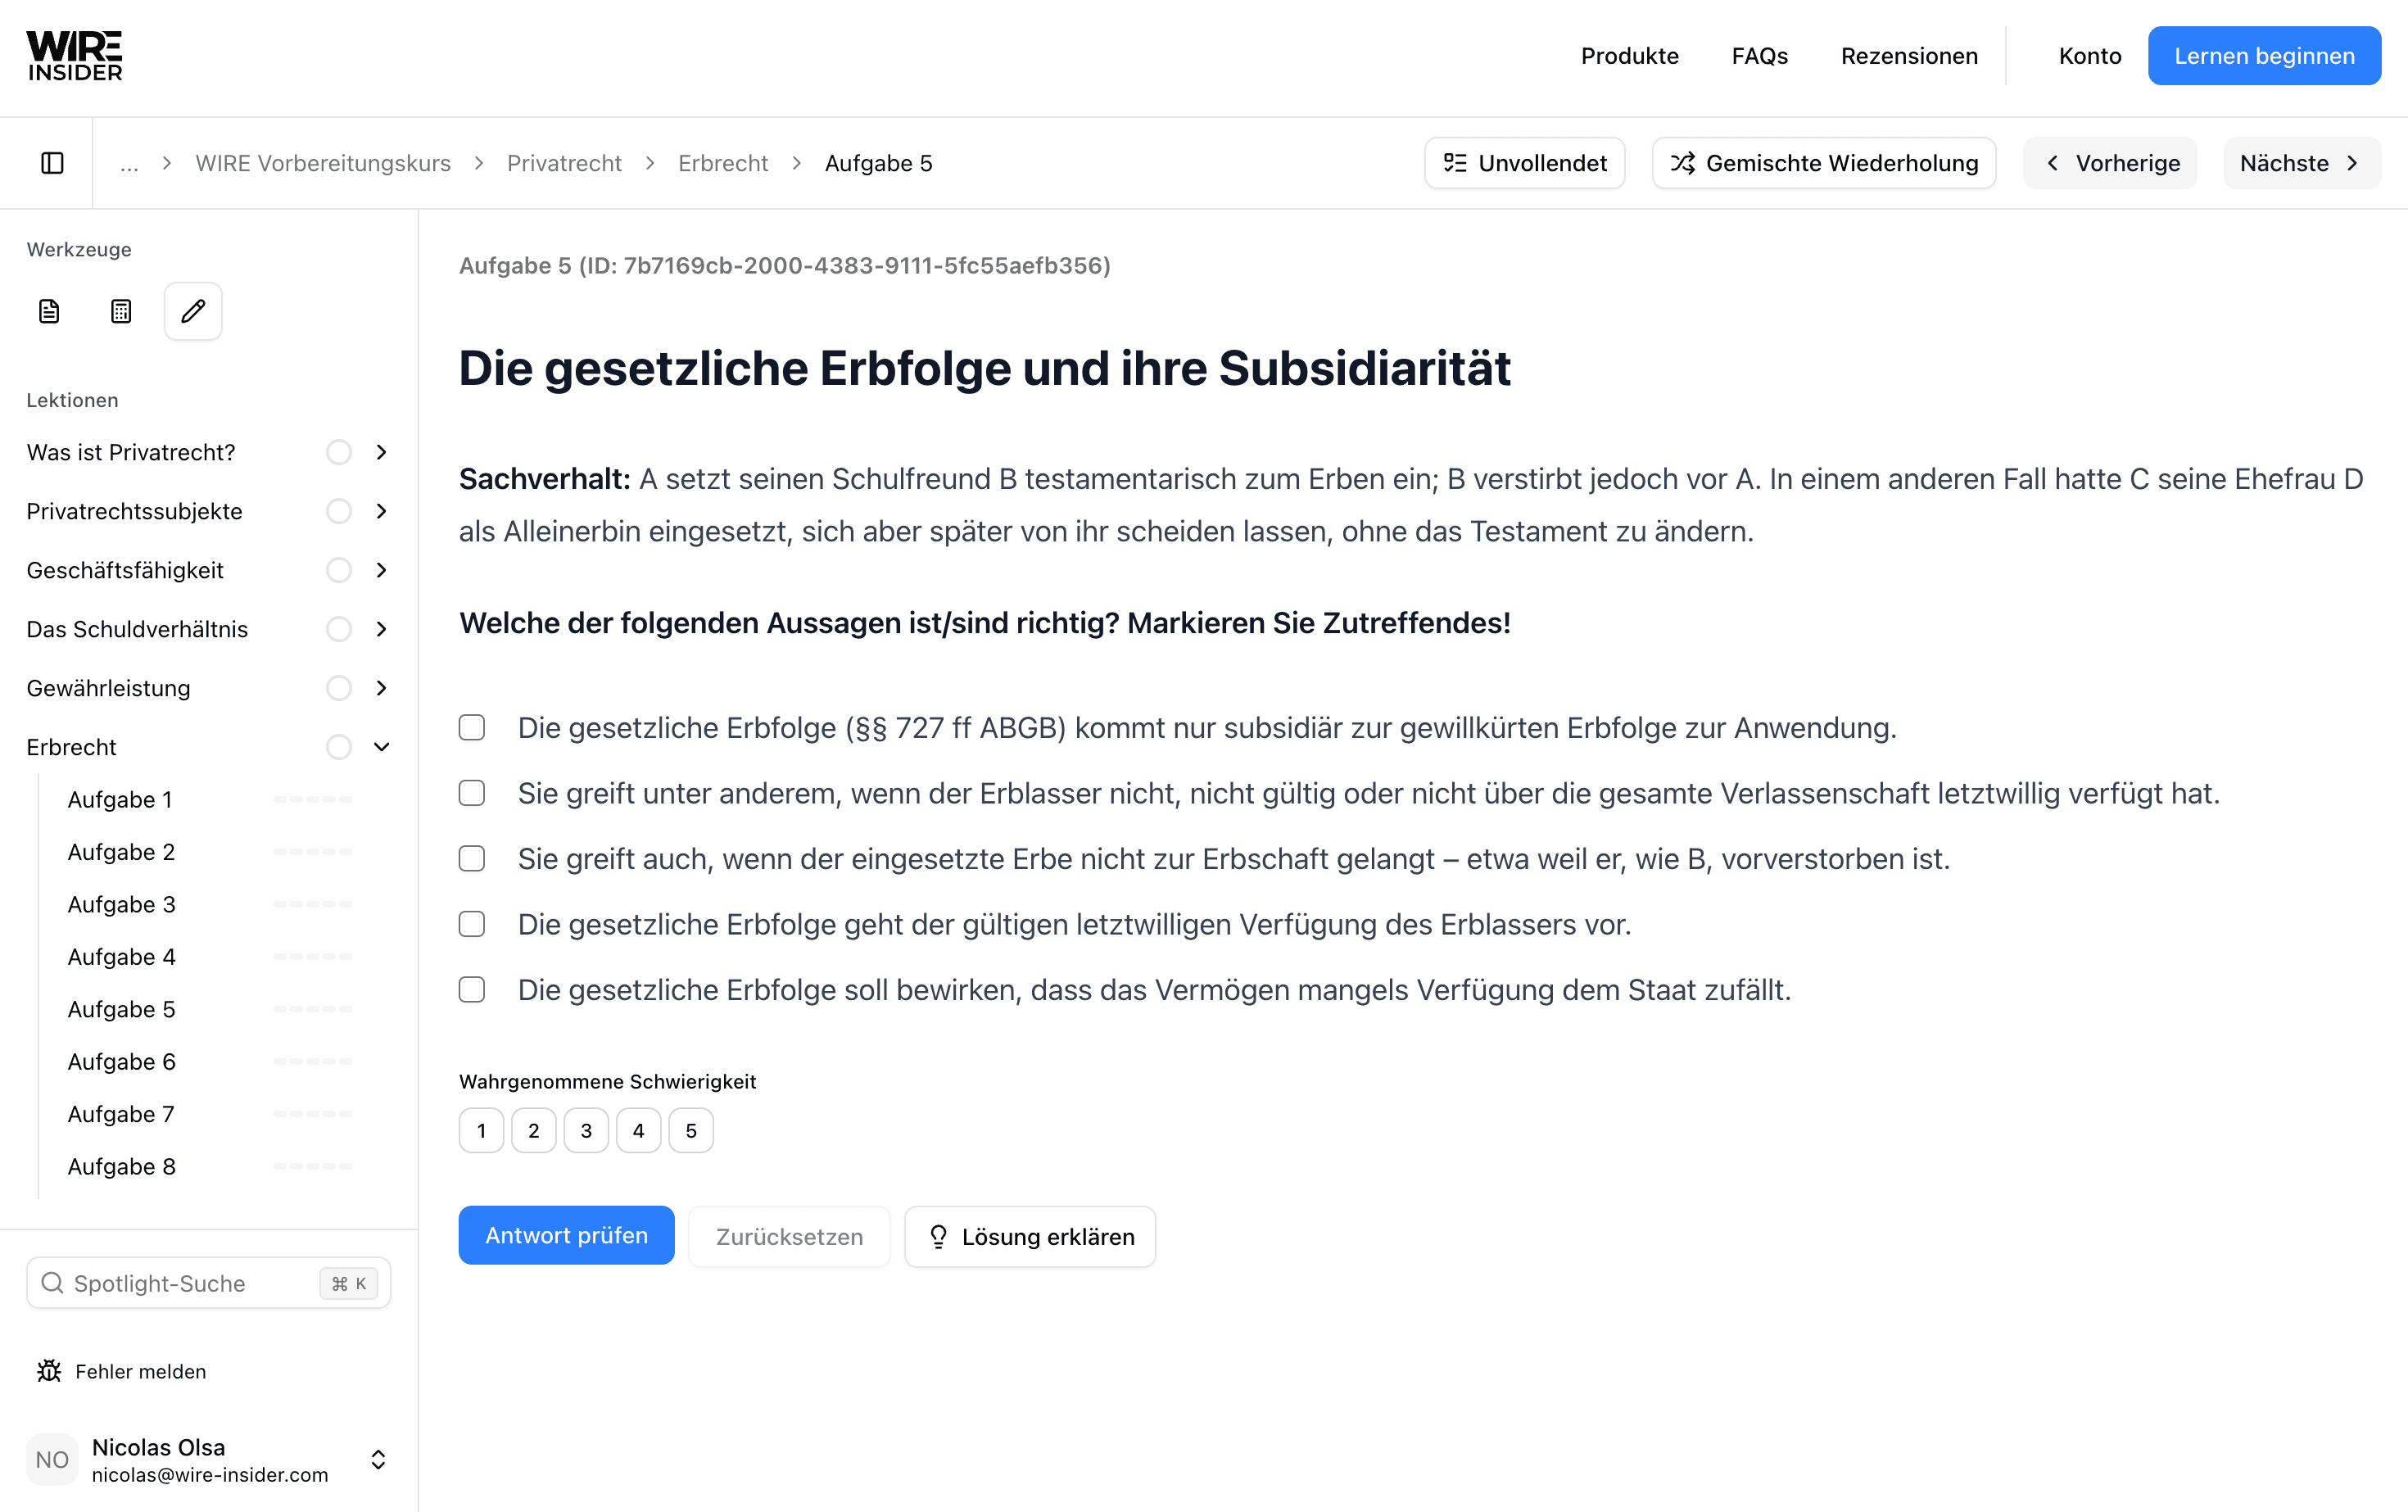Image resolution: width=2408 pixels, height=1512 pixels.
Task: Mark Was ist Privatrecht? completion circle
Action: pyautogui.click(x=339, y=452)
